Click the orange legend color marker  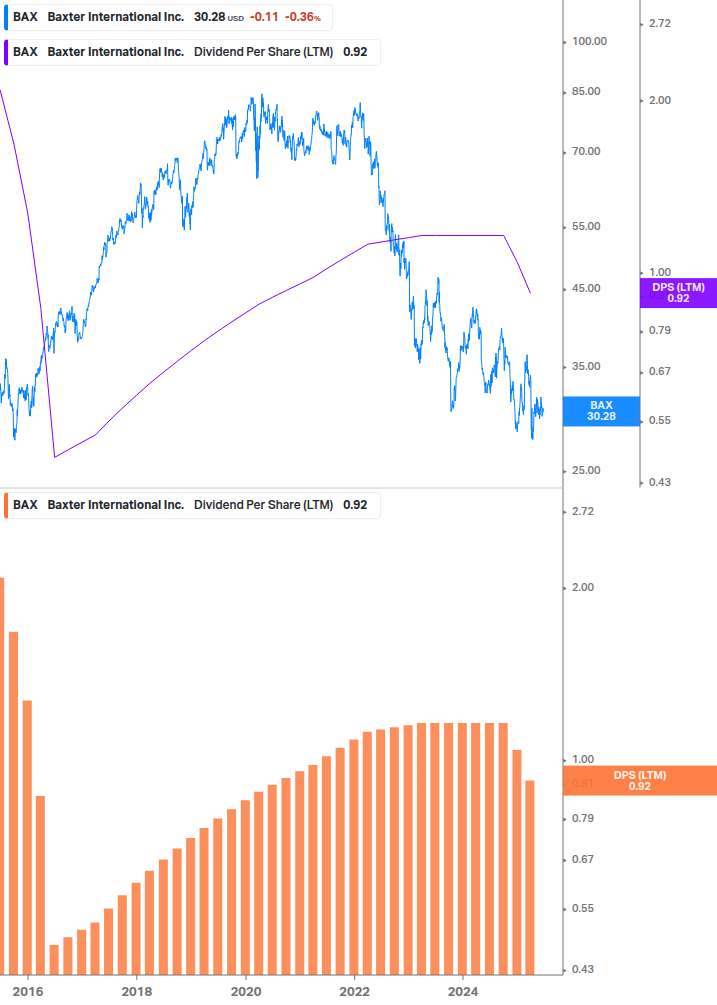coord(6,505)
